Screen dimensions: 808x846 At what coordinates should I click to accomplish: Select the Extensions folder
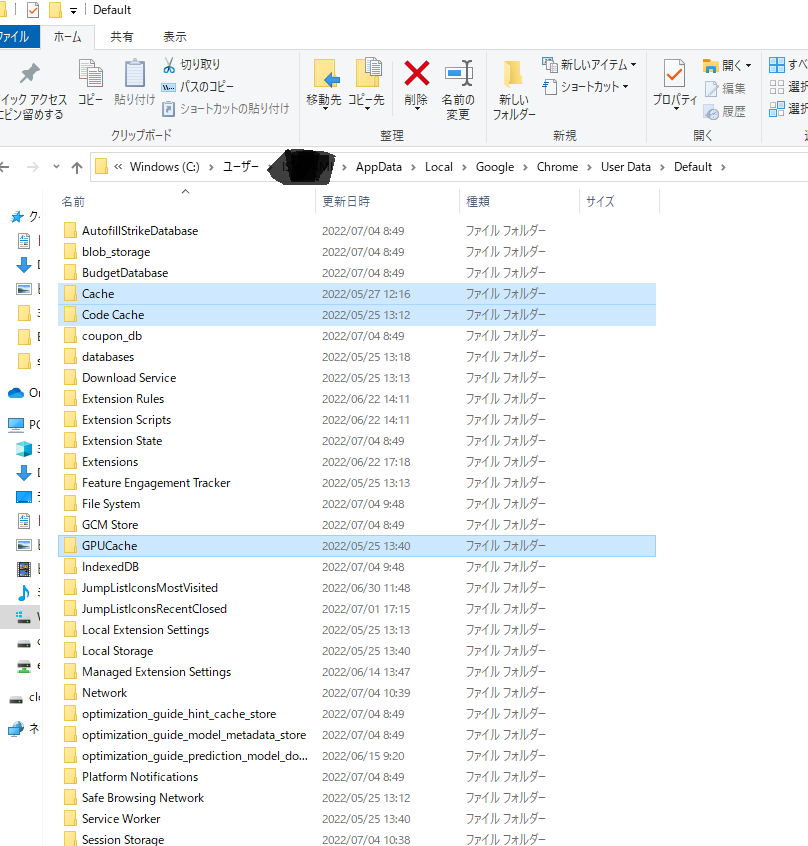pos(110,462)
